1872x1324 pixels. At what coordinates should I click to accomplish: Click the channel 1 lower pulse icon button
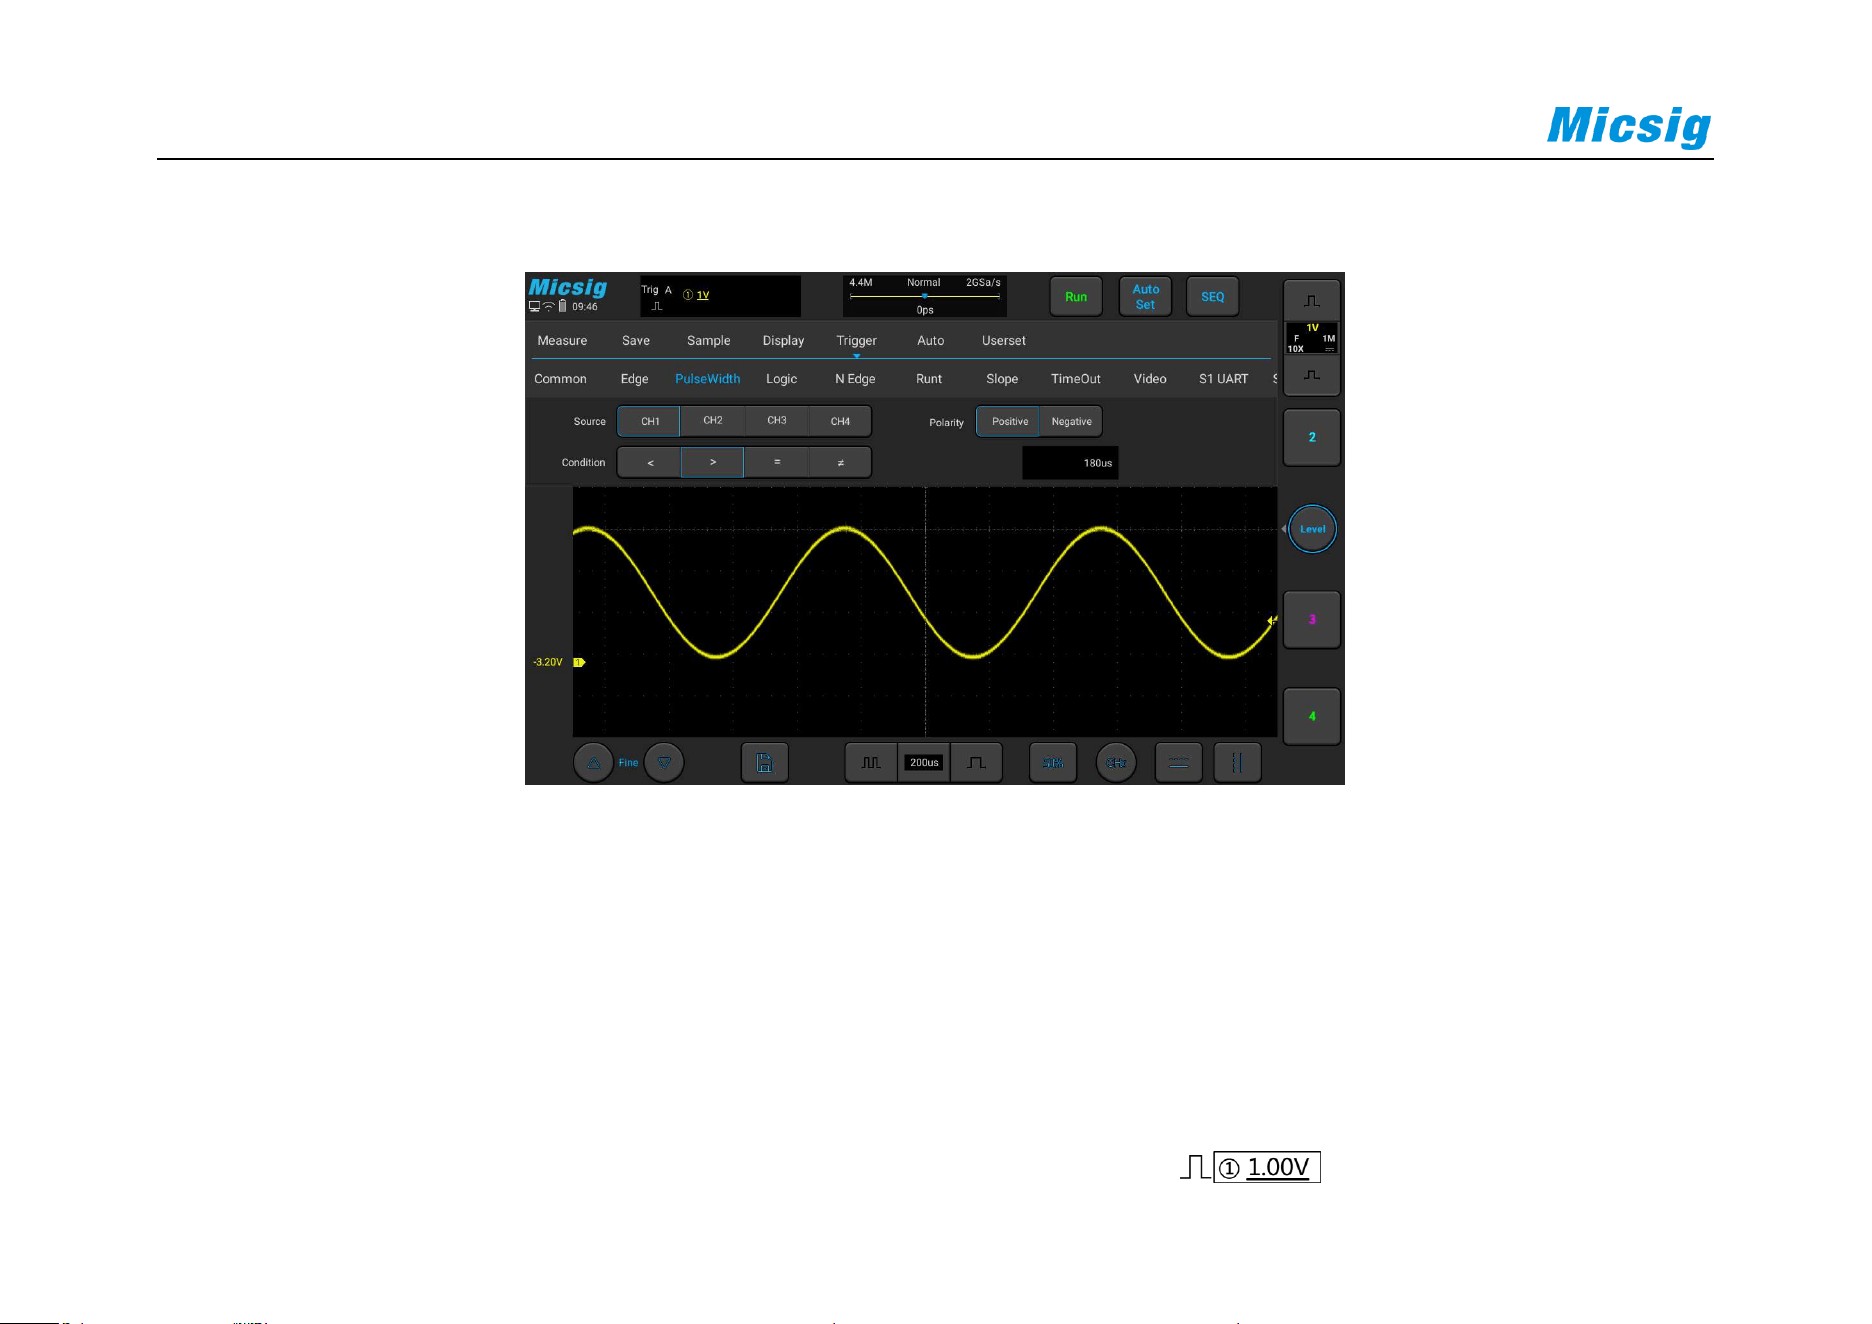(1312, 375)
